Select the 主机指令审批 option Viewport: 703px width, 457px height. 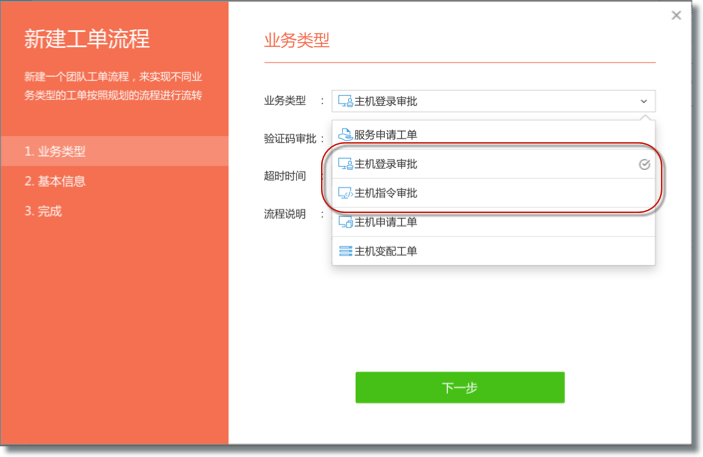point(385,193)
